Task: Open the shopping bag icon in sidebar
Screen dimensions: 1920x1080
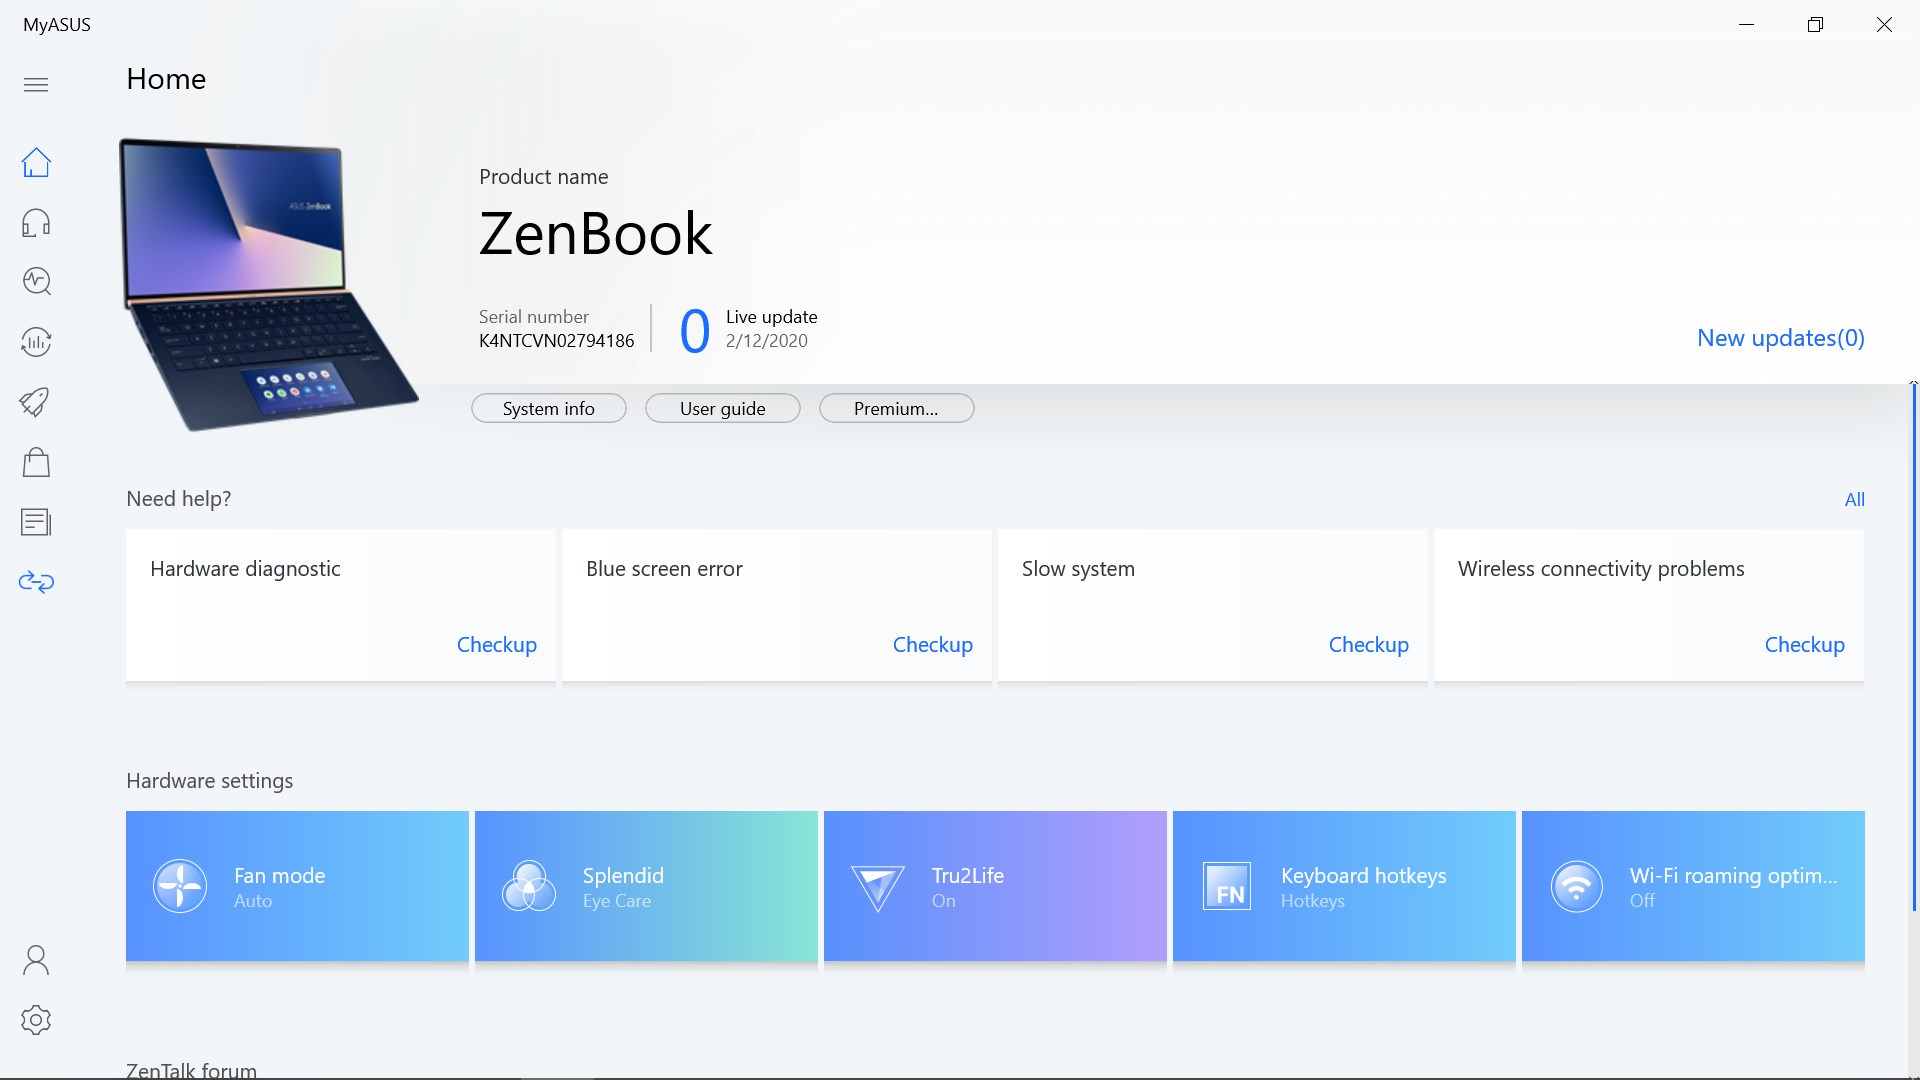Action: [x=36, y=462]
